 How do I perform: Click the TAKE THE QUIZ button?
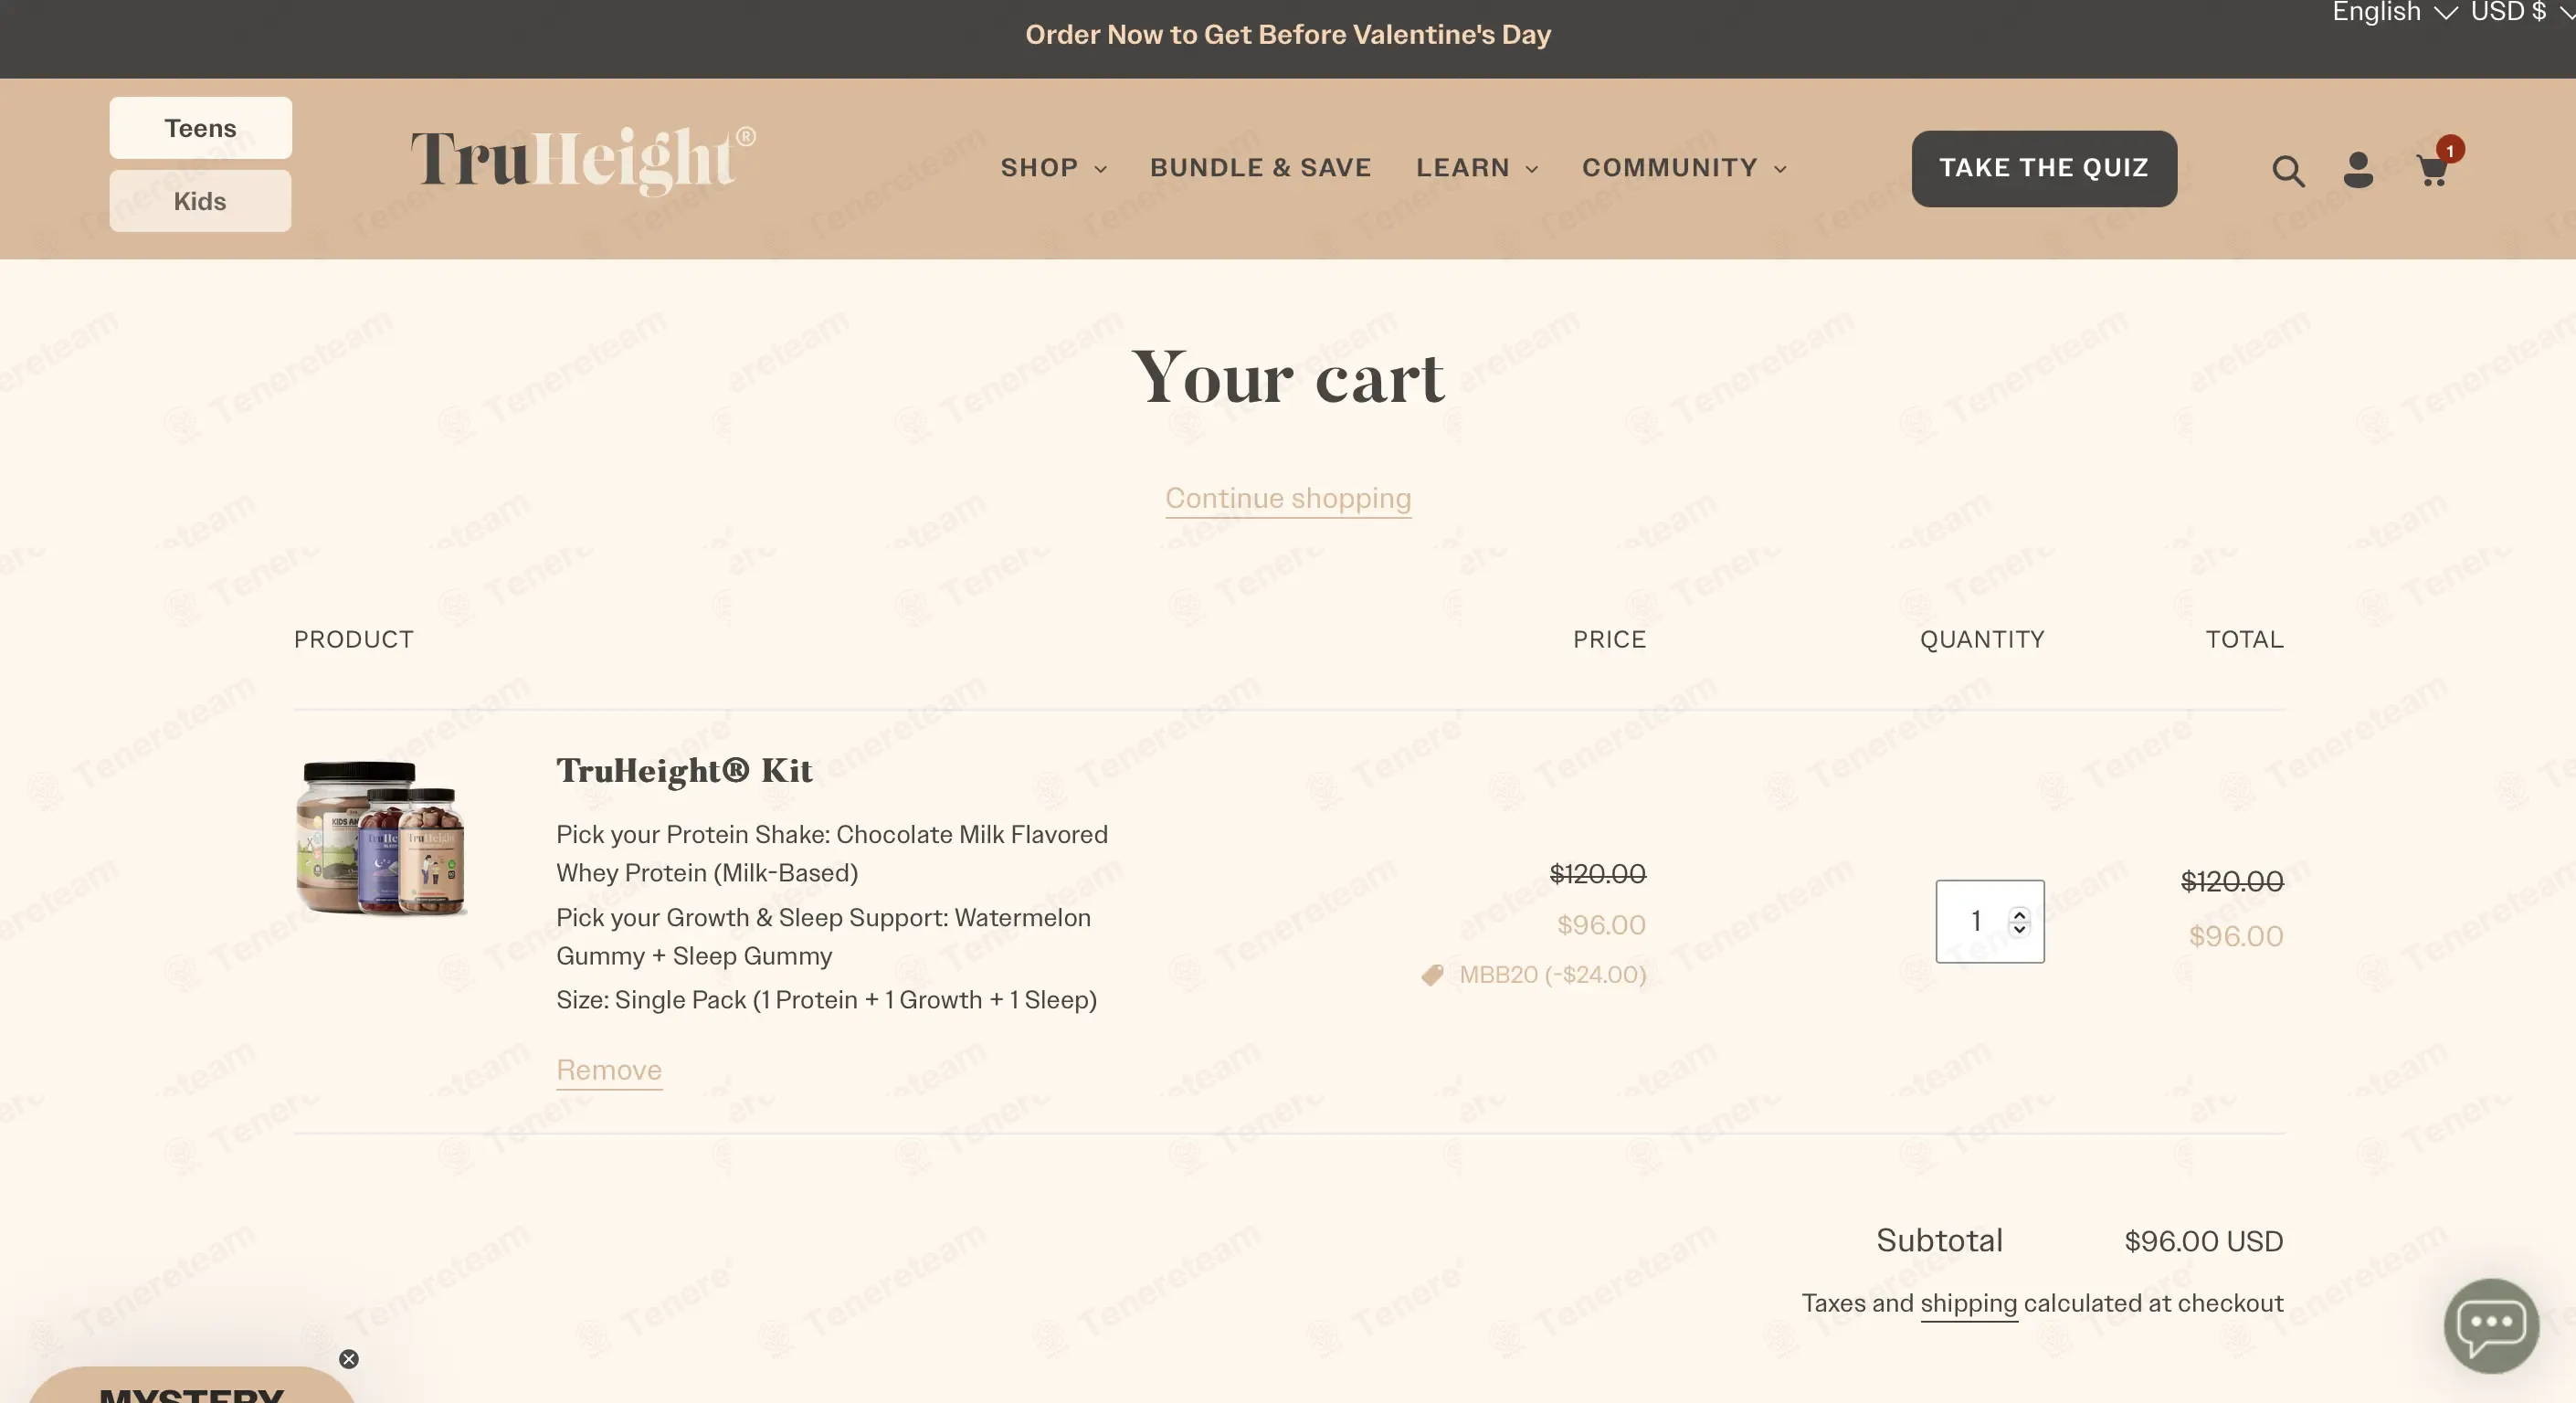click(2043, 168)
